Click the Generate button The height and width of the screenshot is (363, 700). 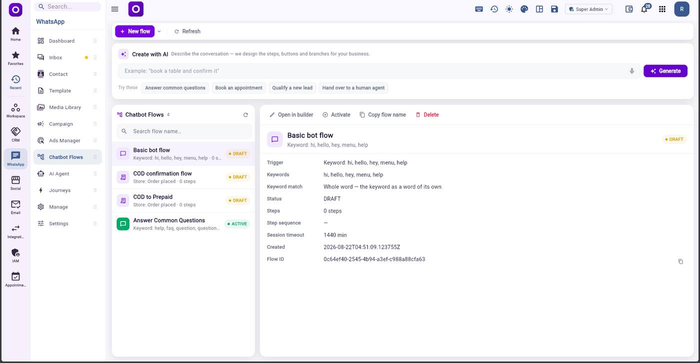click(x=665, y=71)
